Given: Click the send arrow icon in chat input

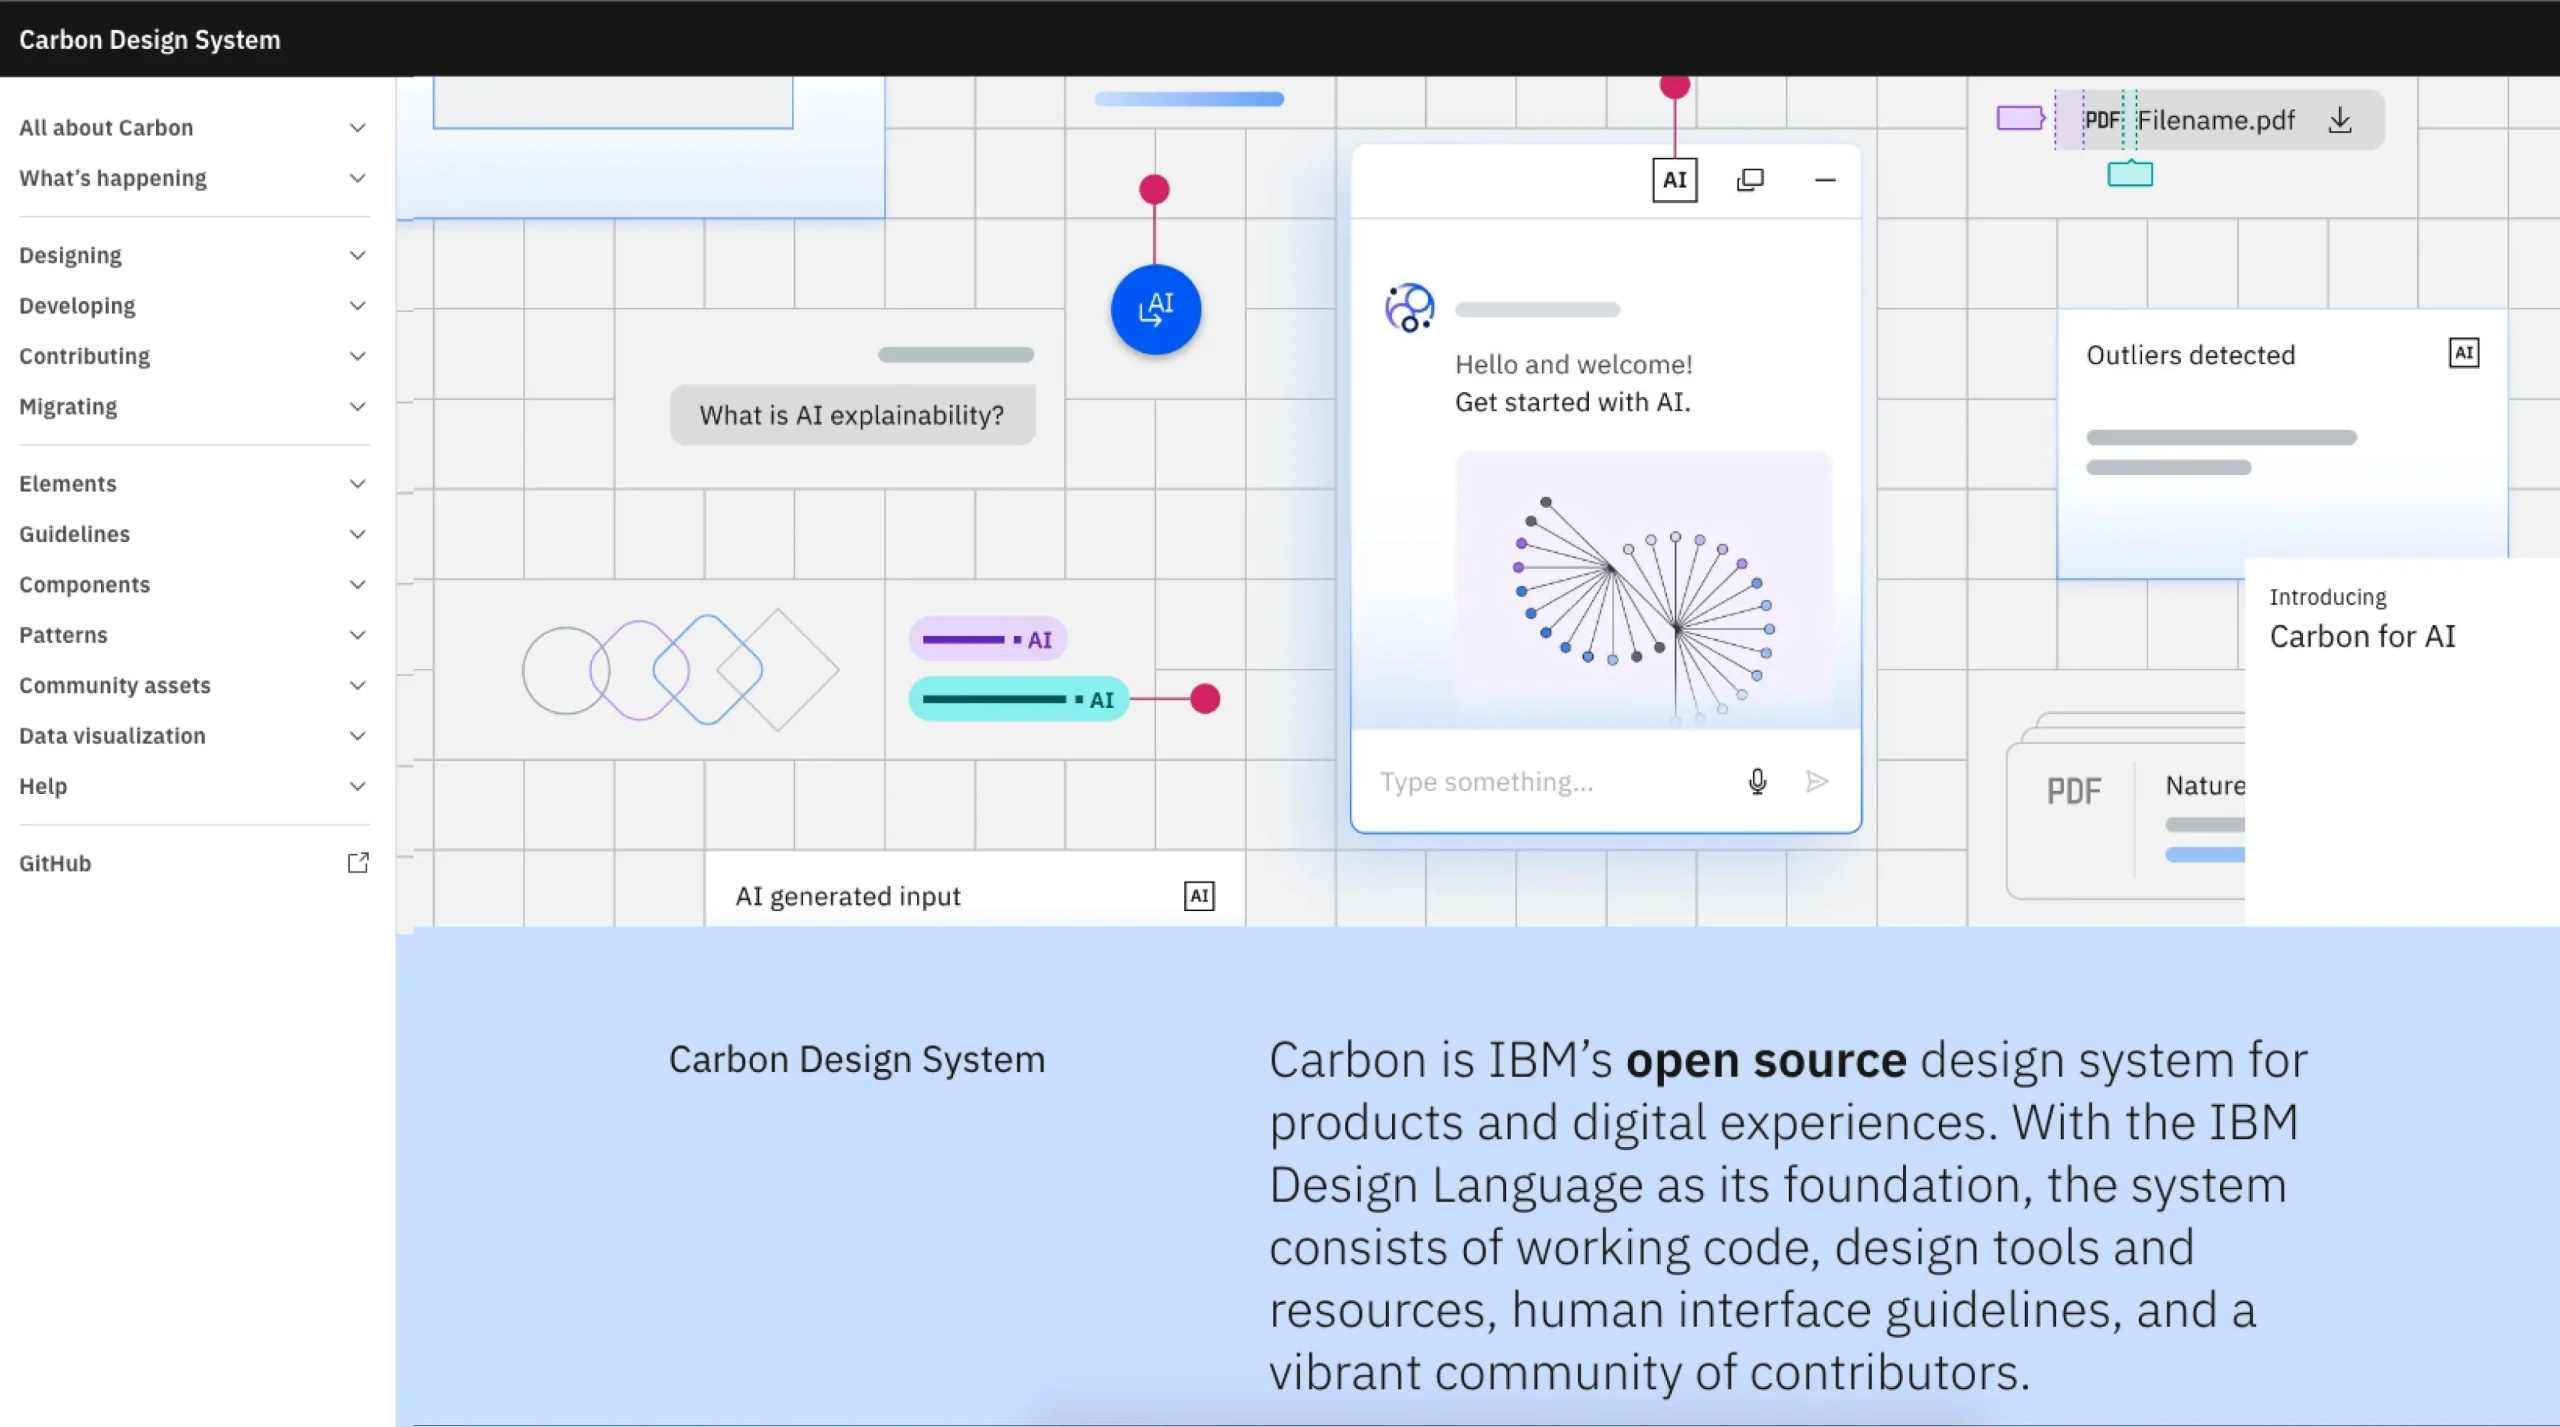Looking at the screenshot, I should [1817, 781].
